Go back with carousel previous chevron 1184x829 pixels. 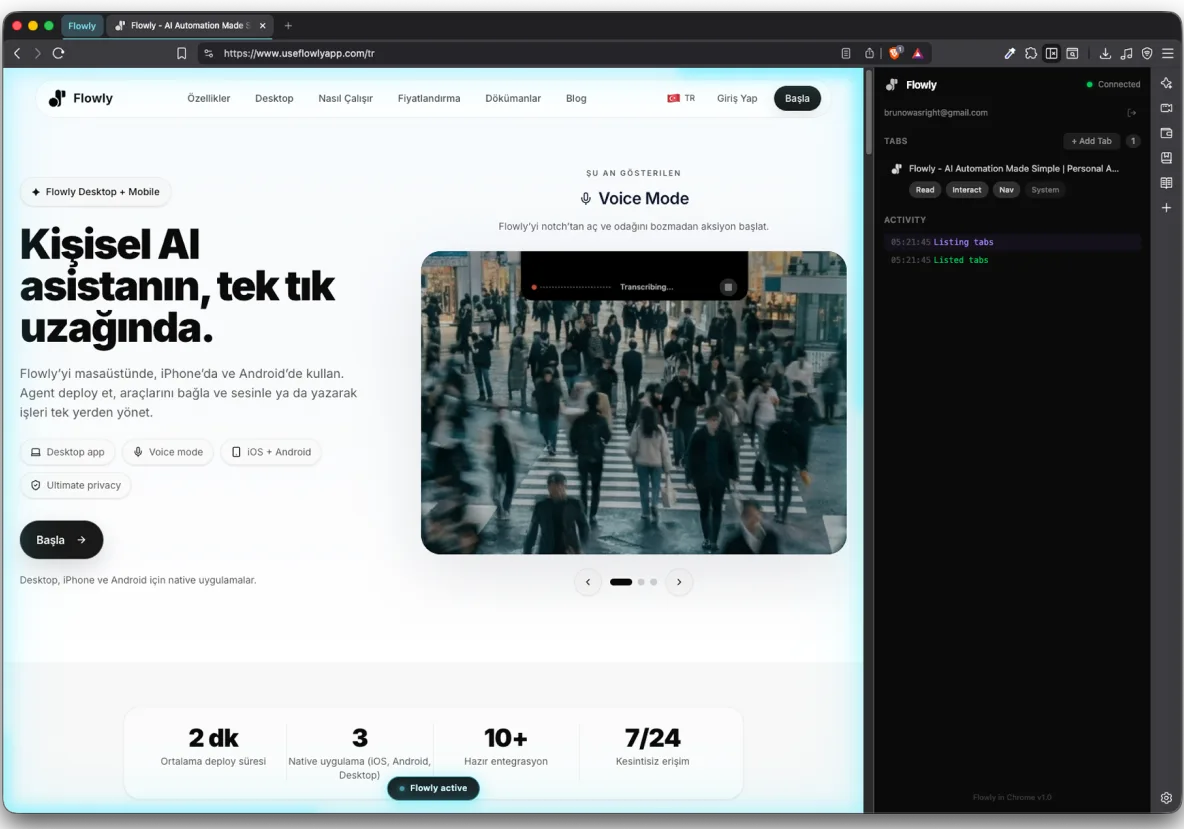587,582
